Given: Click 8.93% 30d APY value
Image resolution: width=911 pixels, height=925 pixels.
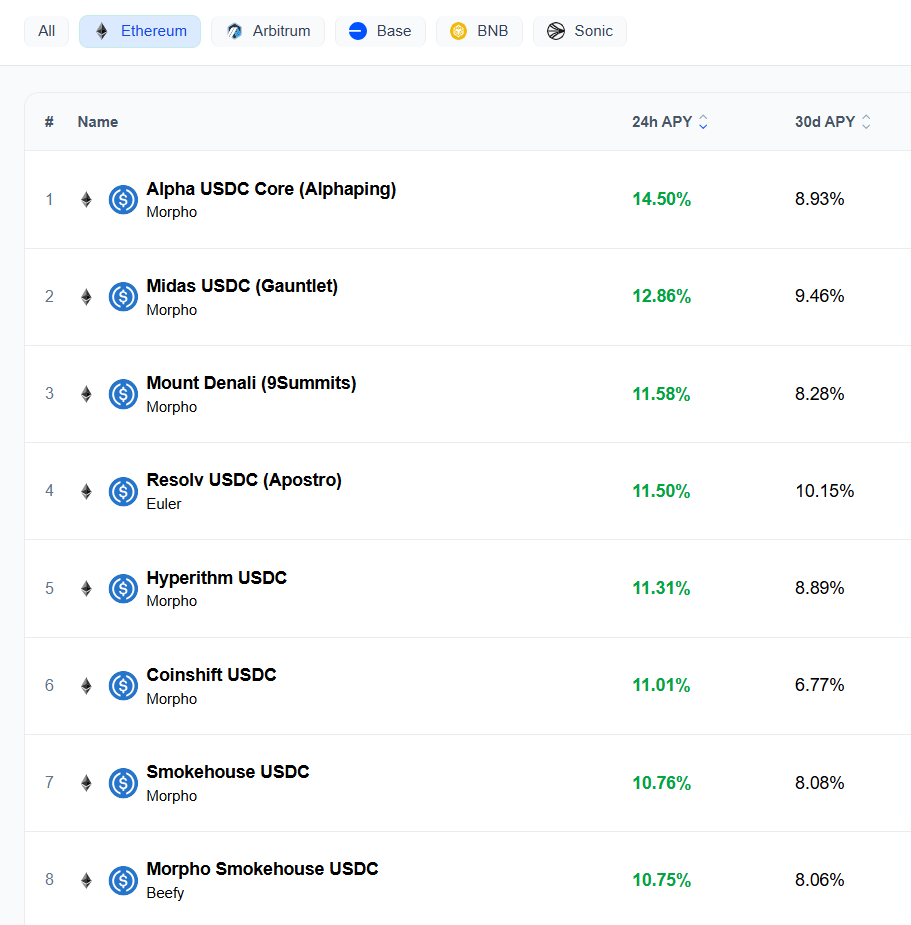Looking at the screenshot, I should click(x=820, y=199).
